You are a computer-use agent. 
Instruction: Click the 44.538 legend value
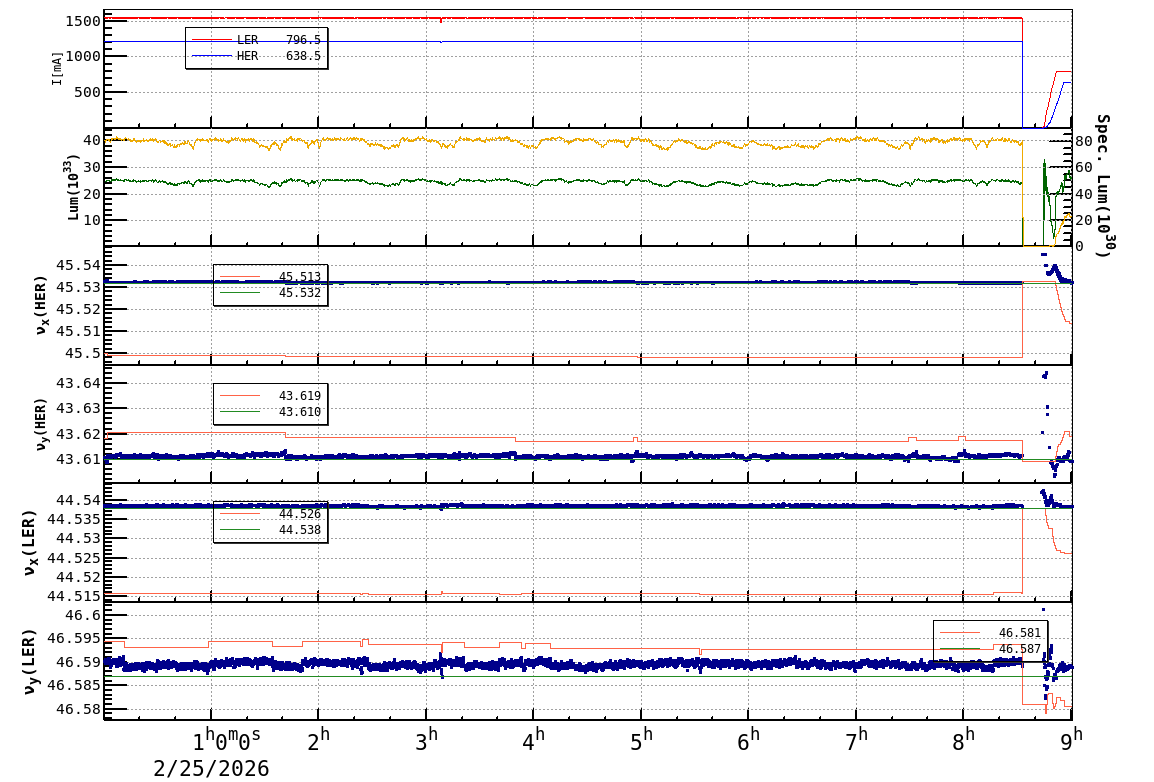[300, 530]
